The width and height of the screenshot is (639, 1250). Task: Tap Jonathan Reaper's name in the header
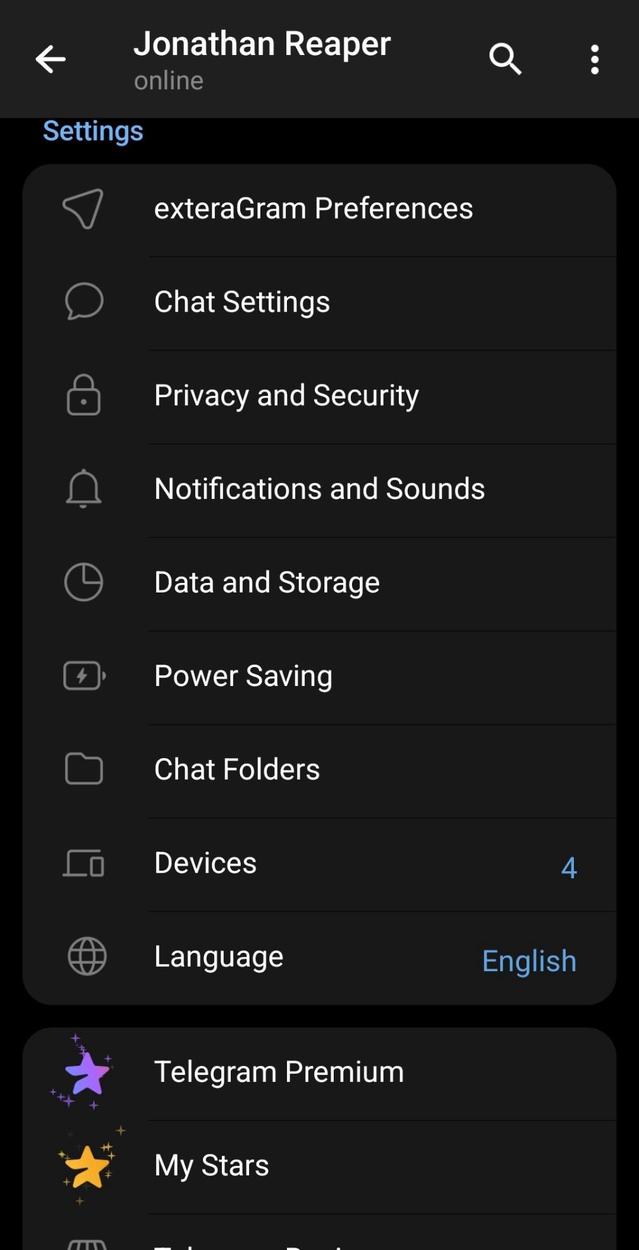coord(262,44)
